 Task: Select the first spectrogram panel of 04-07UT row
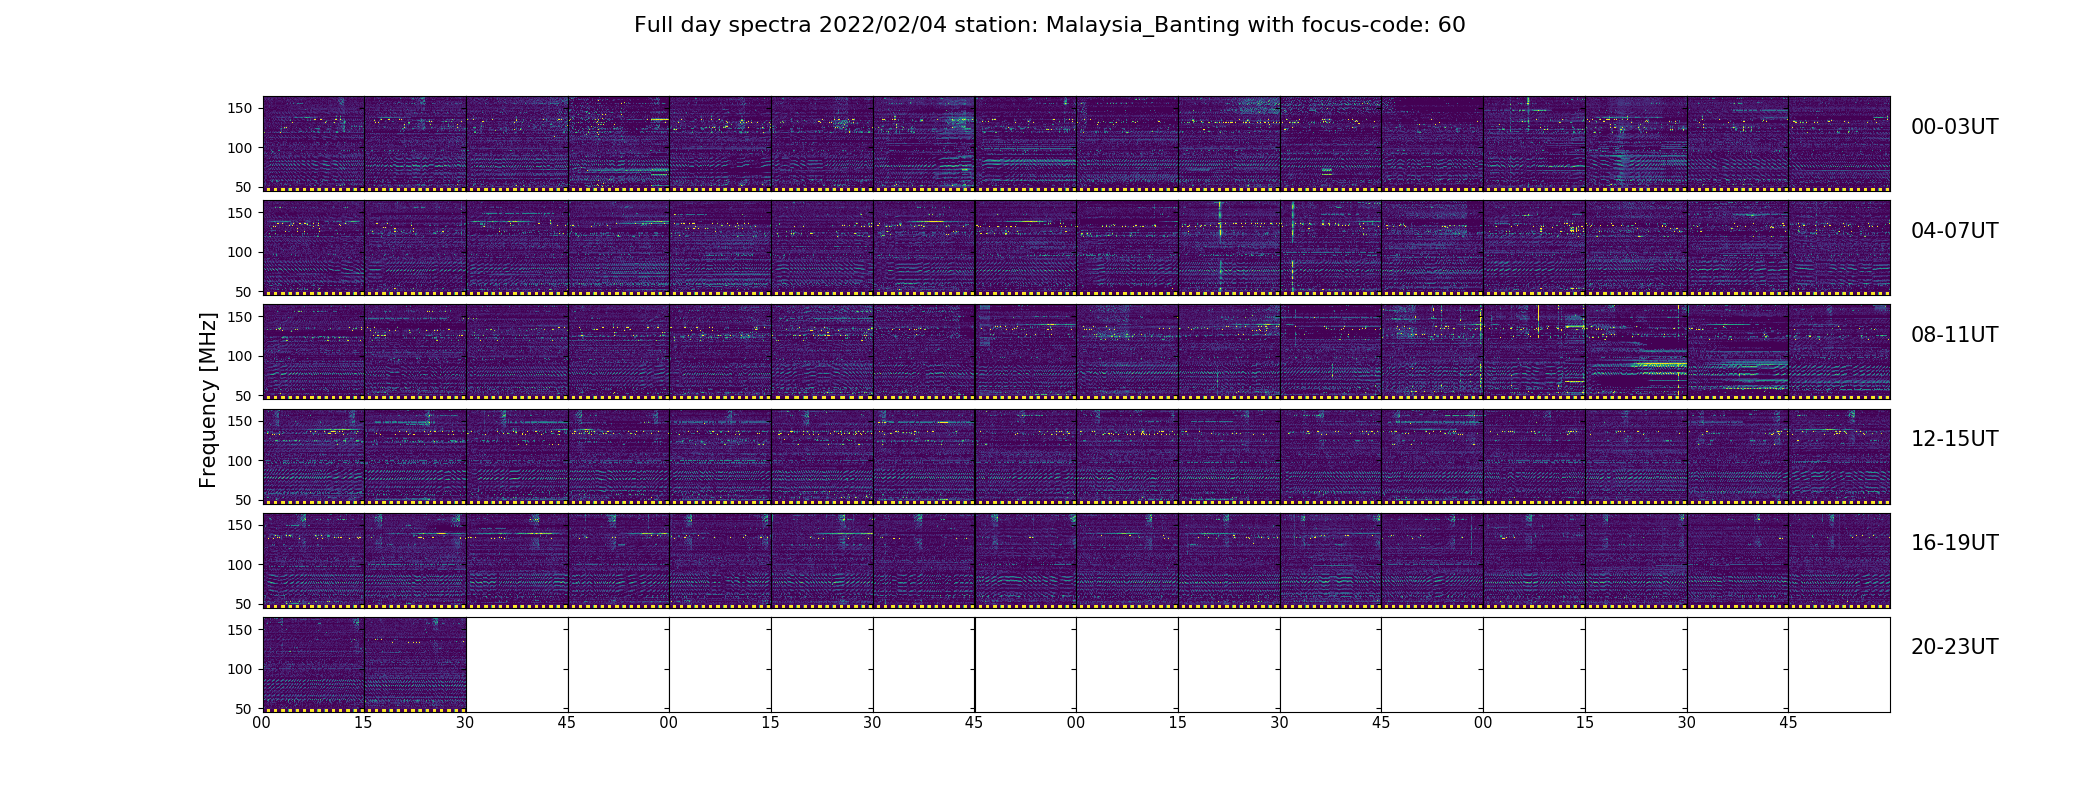(x=313, y=248)
